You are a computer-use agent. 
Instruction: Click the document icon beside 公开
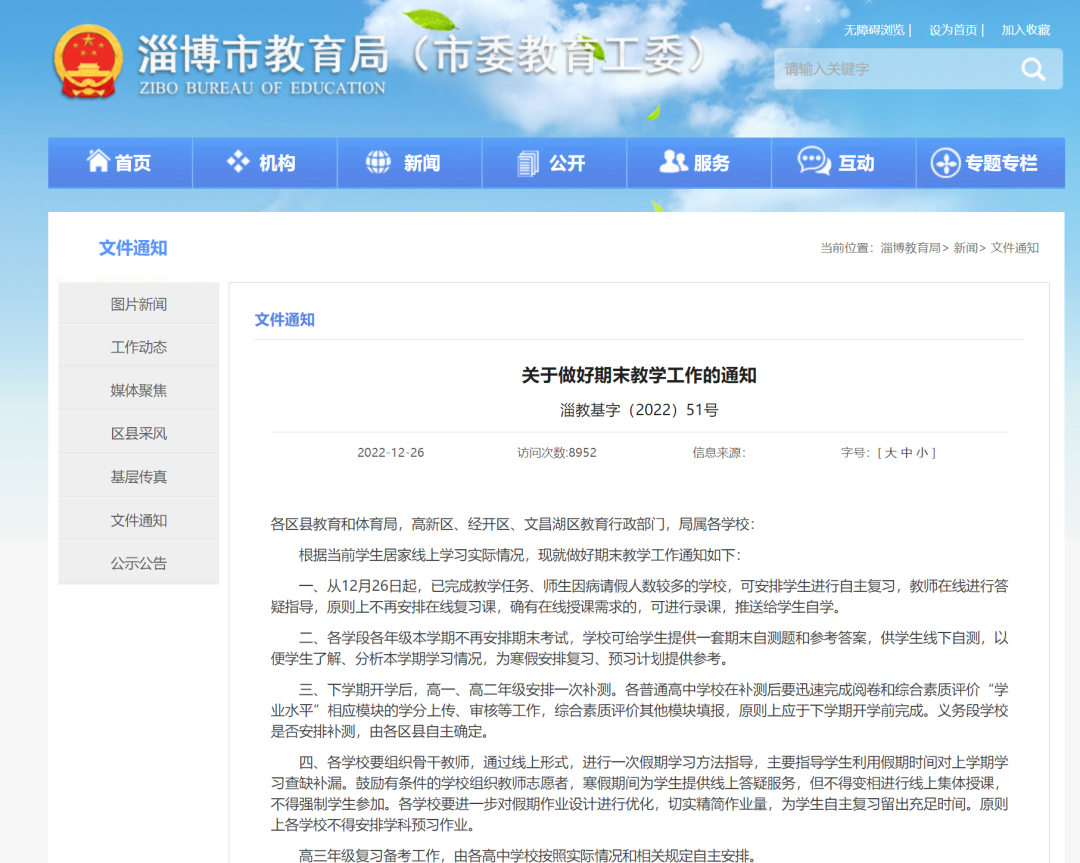tap(528, 161)
